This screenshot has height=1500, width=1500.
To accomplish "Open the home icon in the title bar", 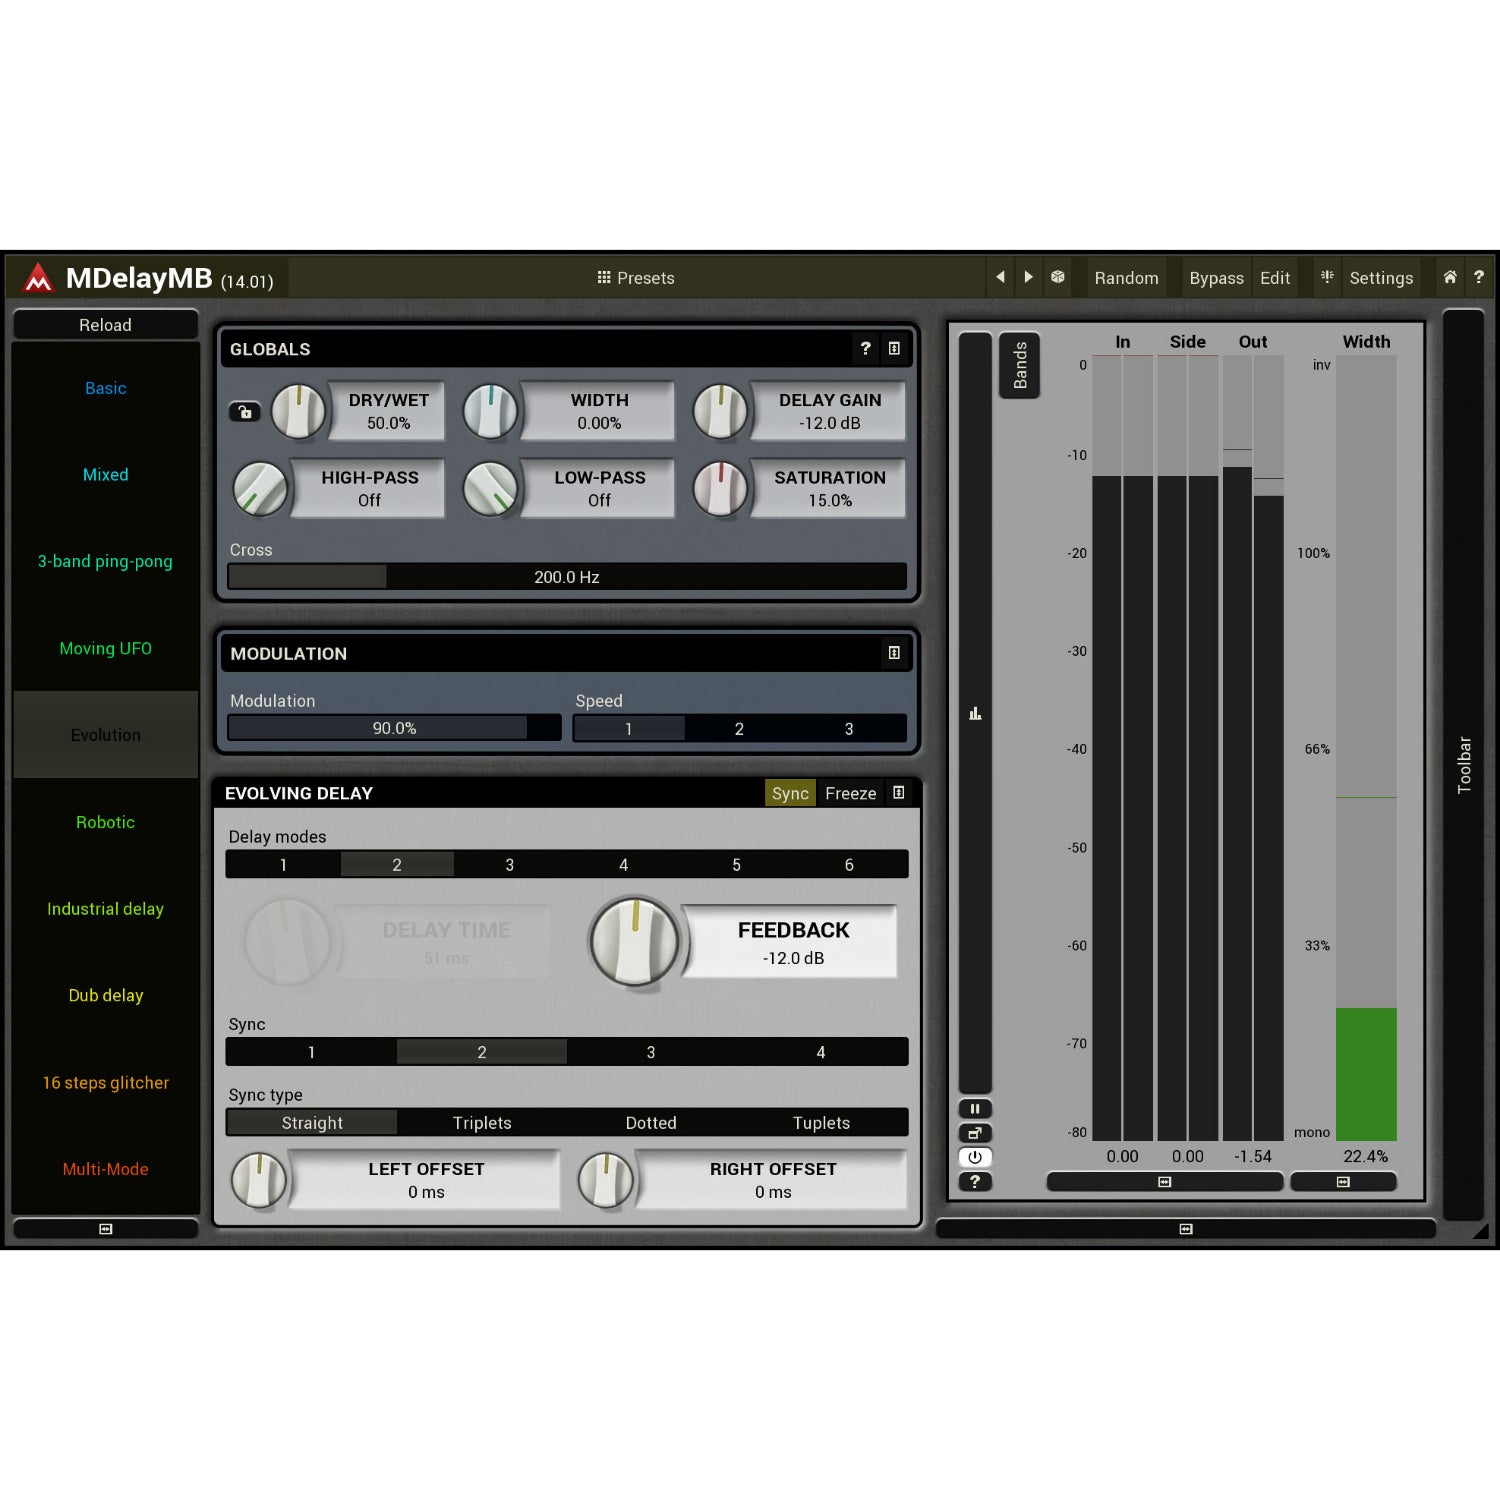I will (1450, 277).
